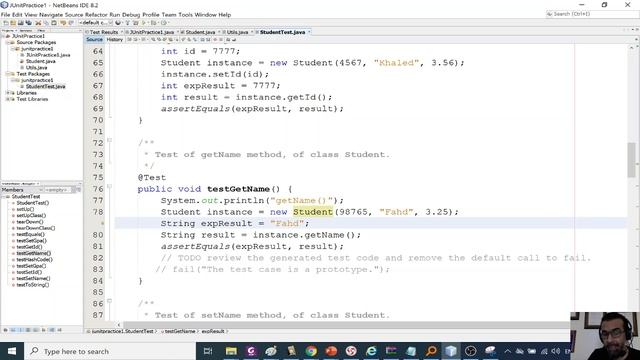Image resolution: width=640 pixels, height=360 pixels.
Task: Click the Cut toolbar icon
Action: (x=38, y=23)
